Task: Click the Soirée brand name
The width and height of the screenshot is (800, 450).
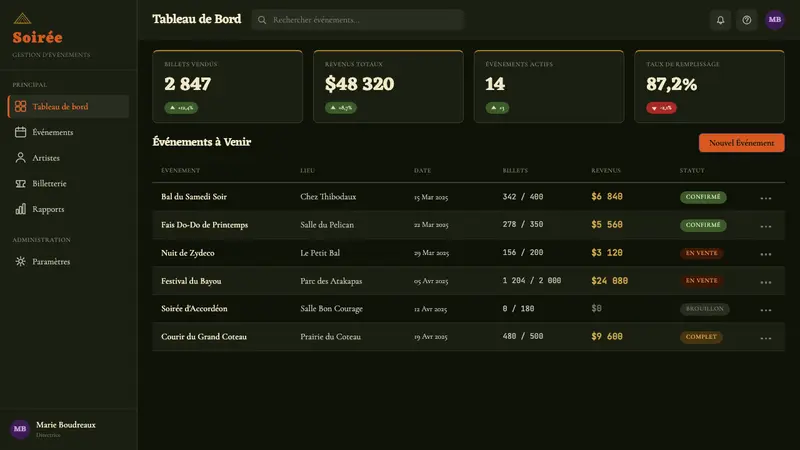Action: point(38,37)
